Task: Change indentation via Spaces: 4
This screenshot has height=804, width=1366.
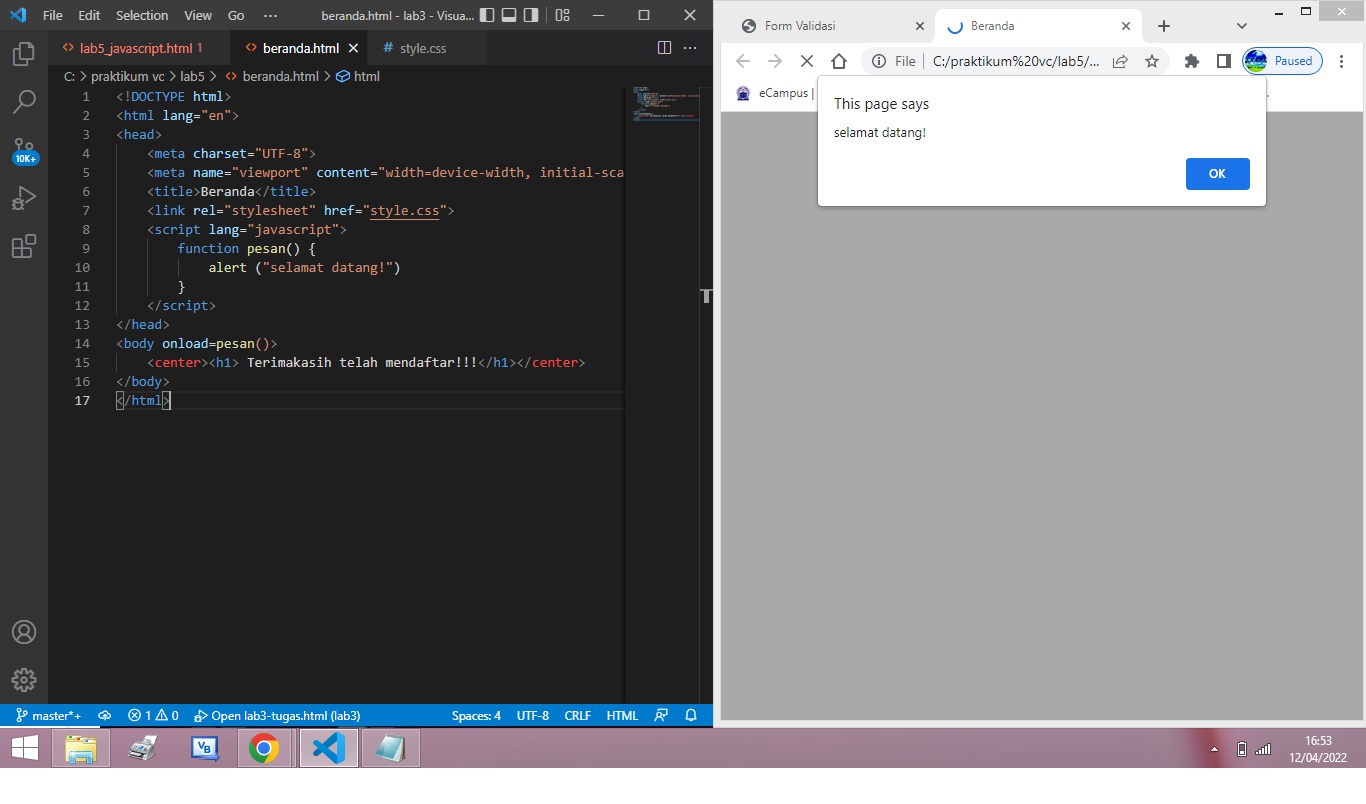Action: (476, 716)
